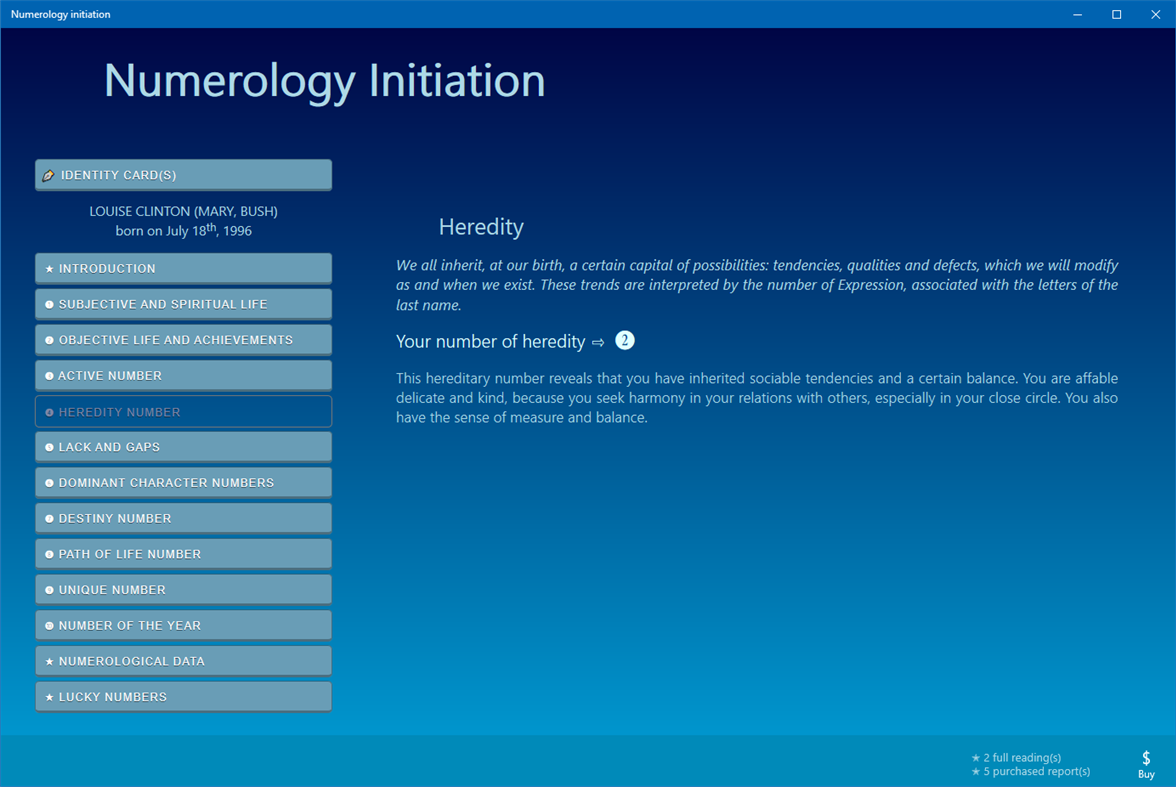Click the dollar Buy icon
This screenshot has width=1176, height=787.
click(x=1146, y=761)
